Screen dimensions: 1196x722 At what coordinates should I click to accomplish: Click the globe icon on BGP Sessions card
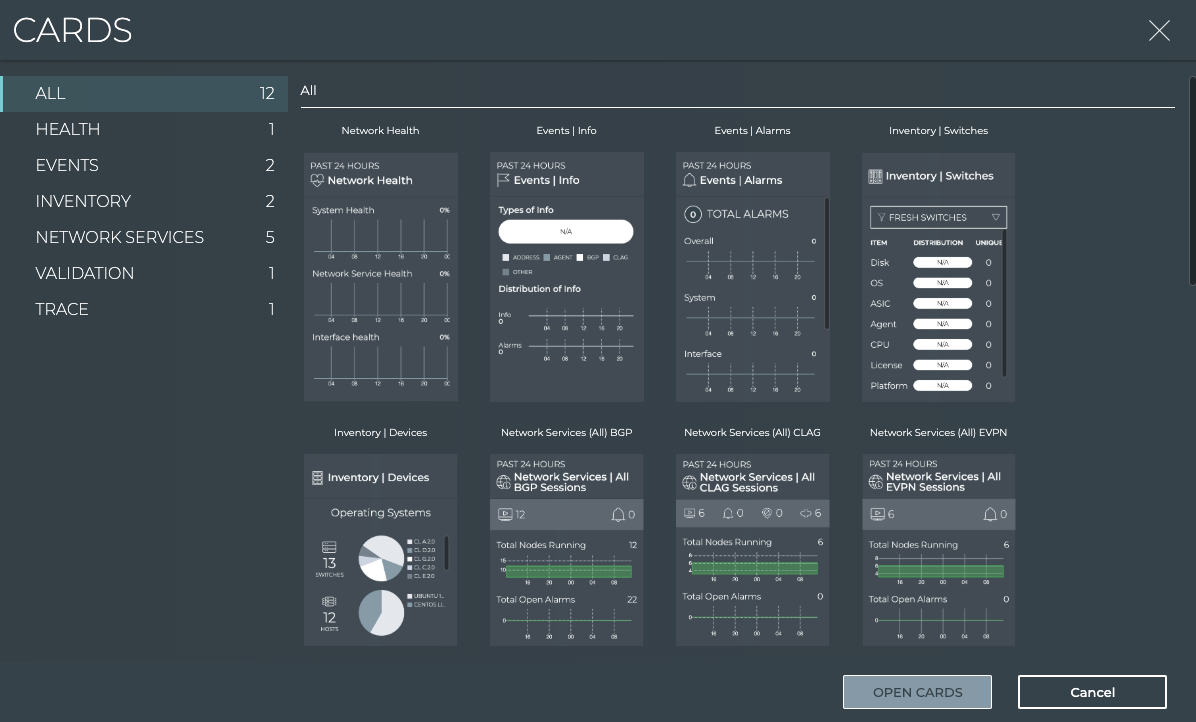click(504, 483)
